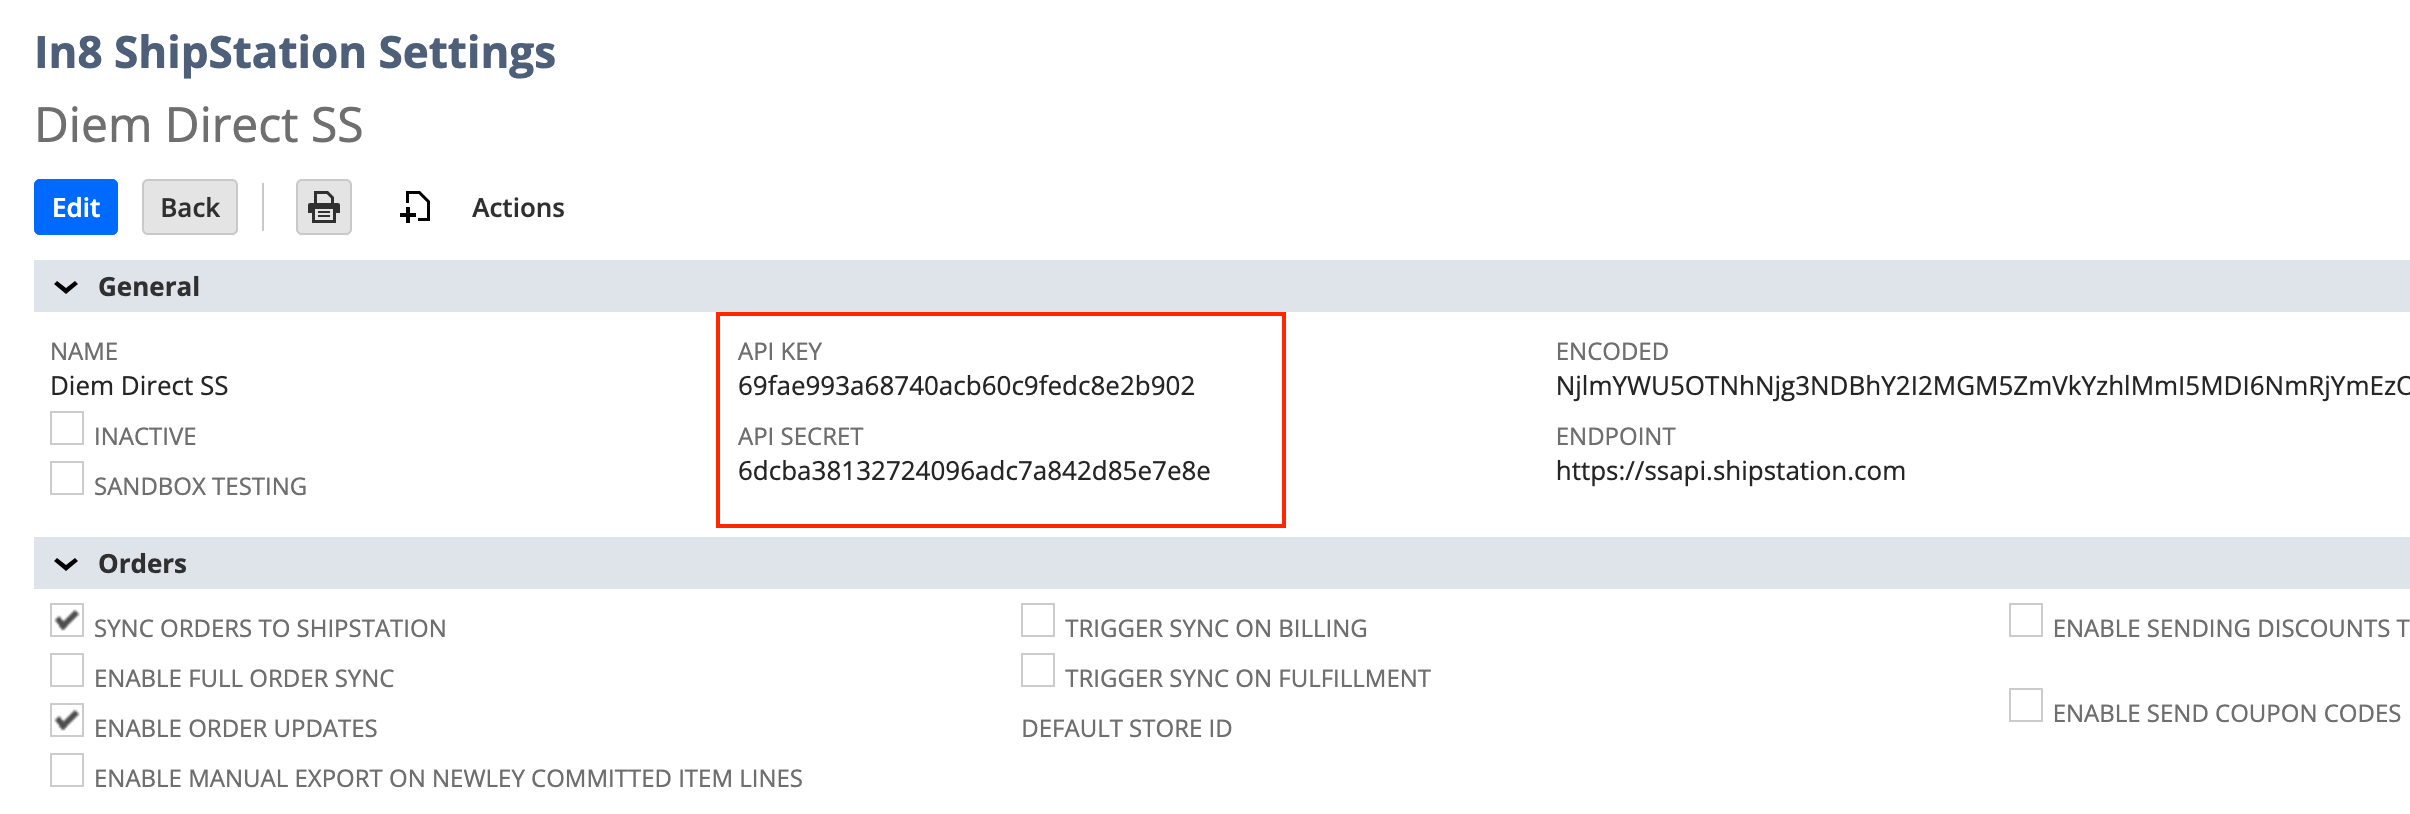
Task: Enable Sandbox Testing checkbox
Action: pyautogui.click(x=67, y=479)
